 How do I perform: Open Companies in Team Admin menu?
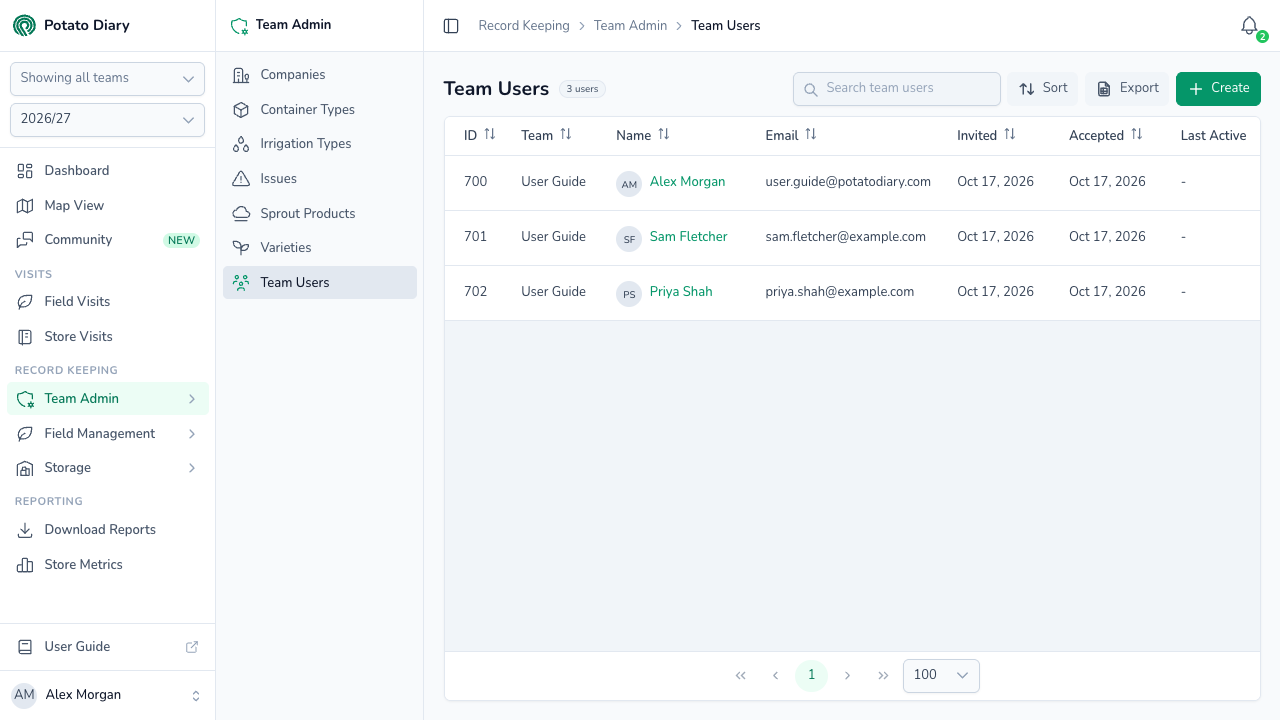320,75
